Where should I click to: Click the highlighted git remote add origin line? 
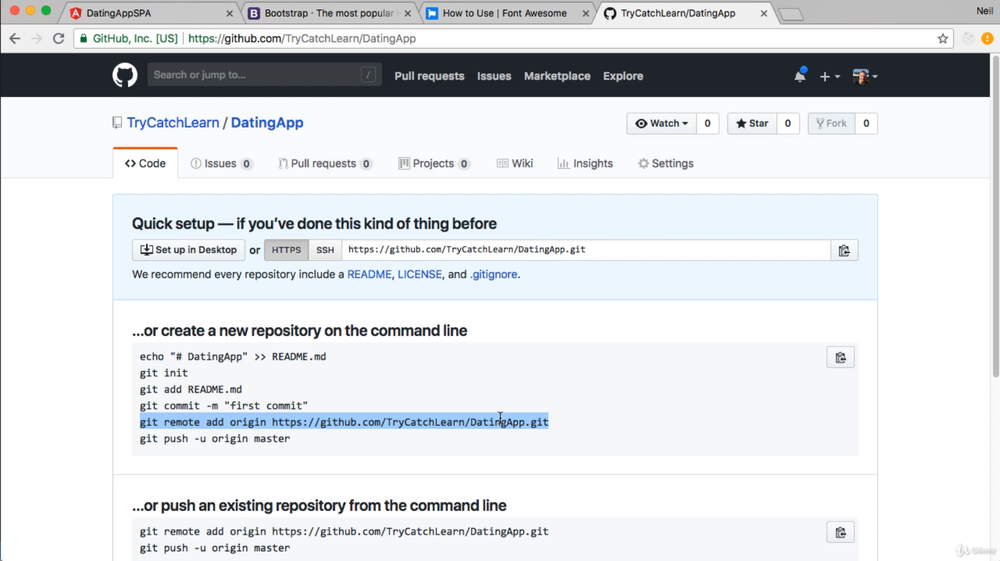click(344, 422)
